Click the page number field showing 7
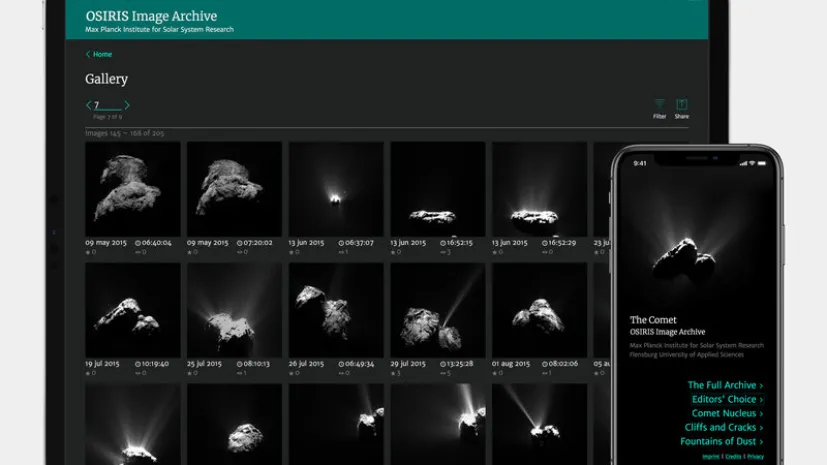Screen dimensions: 827x465 (x=107, y=105)
